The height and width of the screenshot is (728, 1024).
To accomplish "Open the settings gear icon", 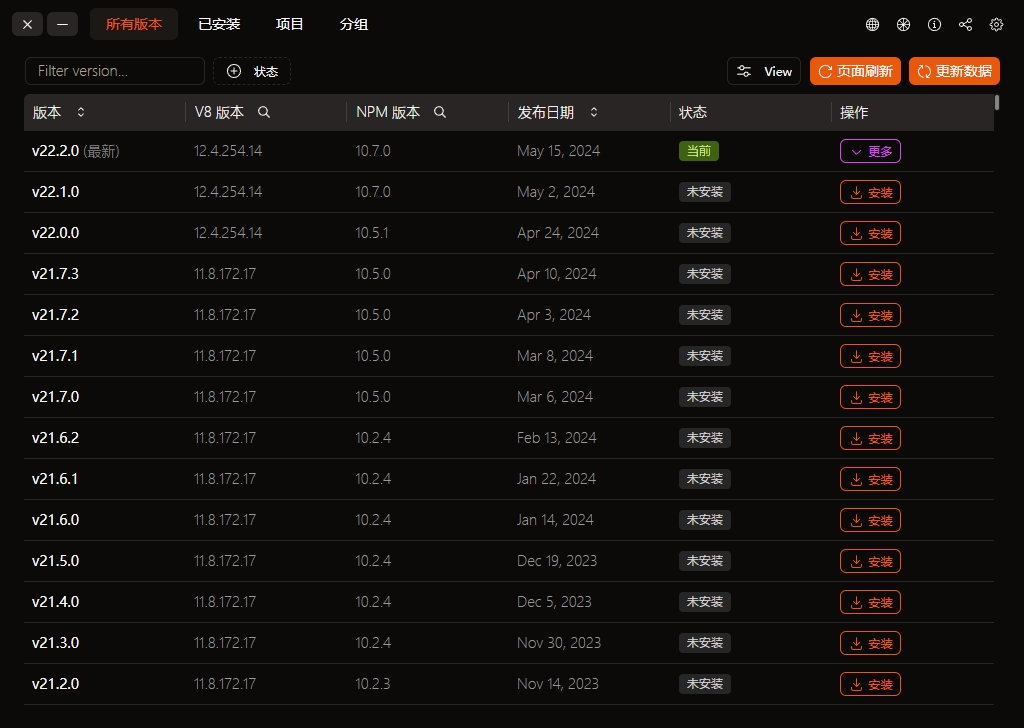I will click(x=996, y=24).
